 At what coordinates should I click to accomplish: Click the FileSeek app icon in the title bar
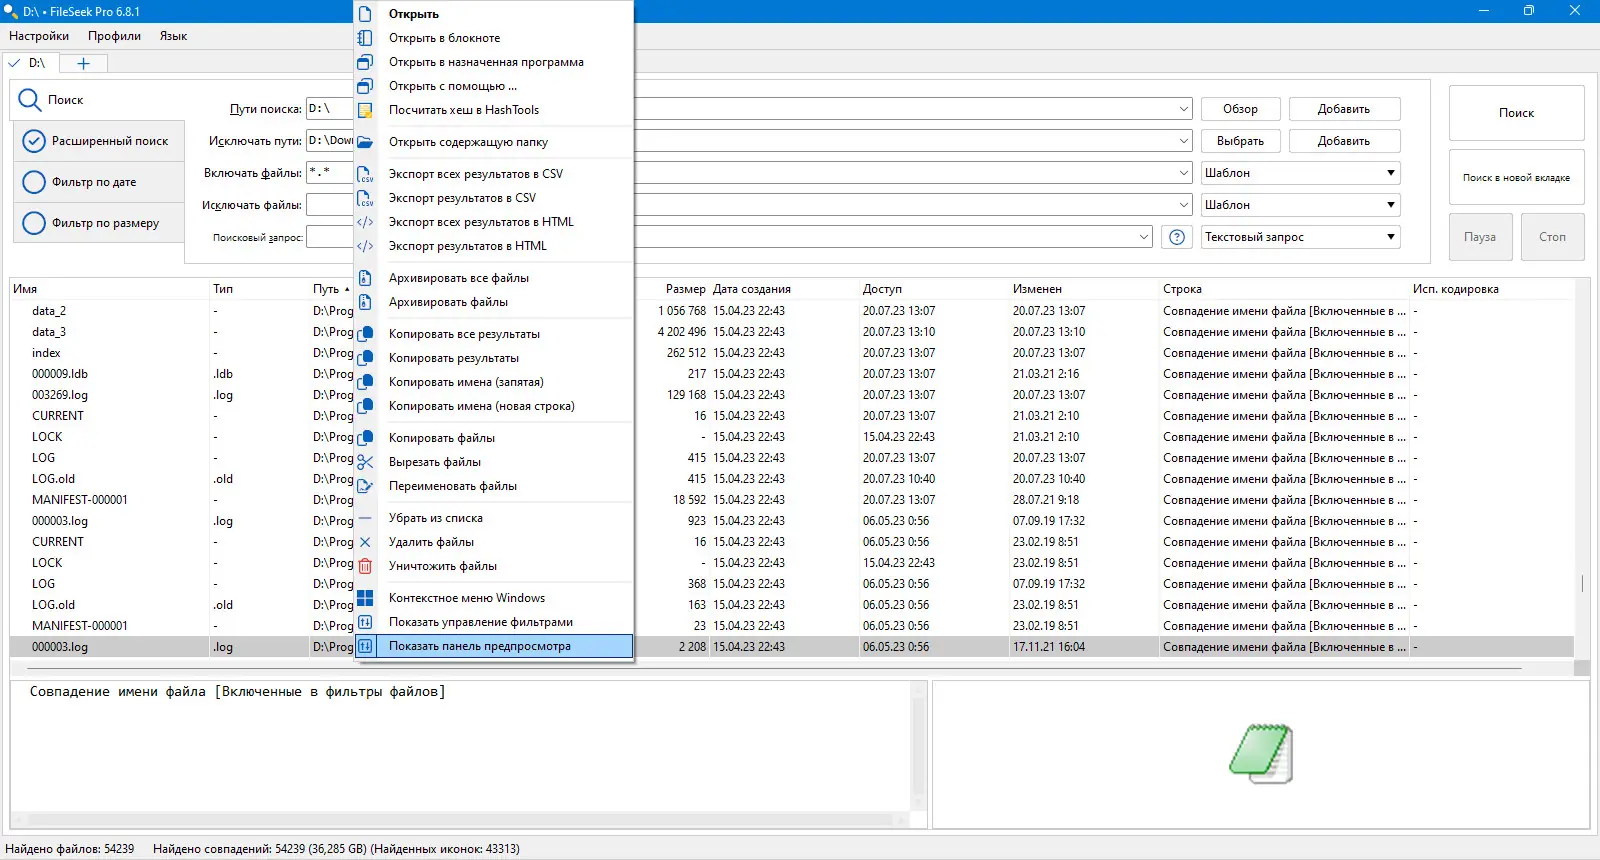[x=11, y=12]
